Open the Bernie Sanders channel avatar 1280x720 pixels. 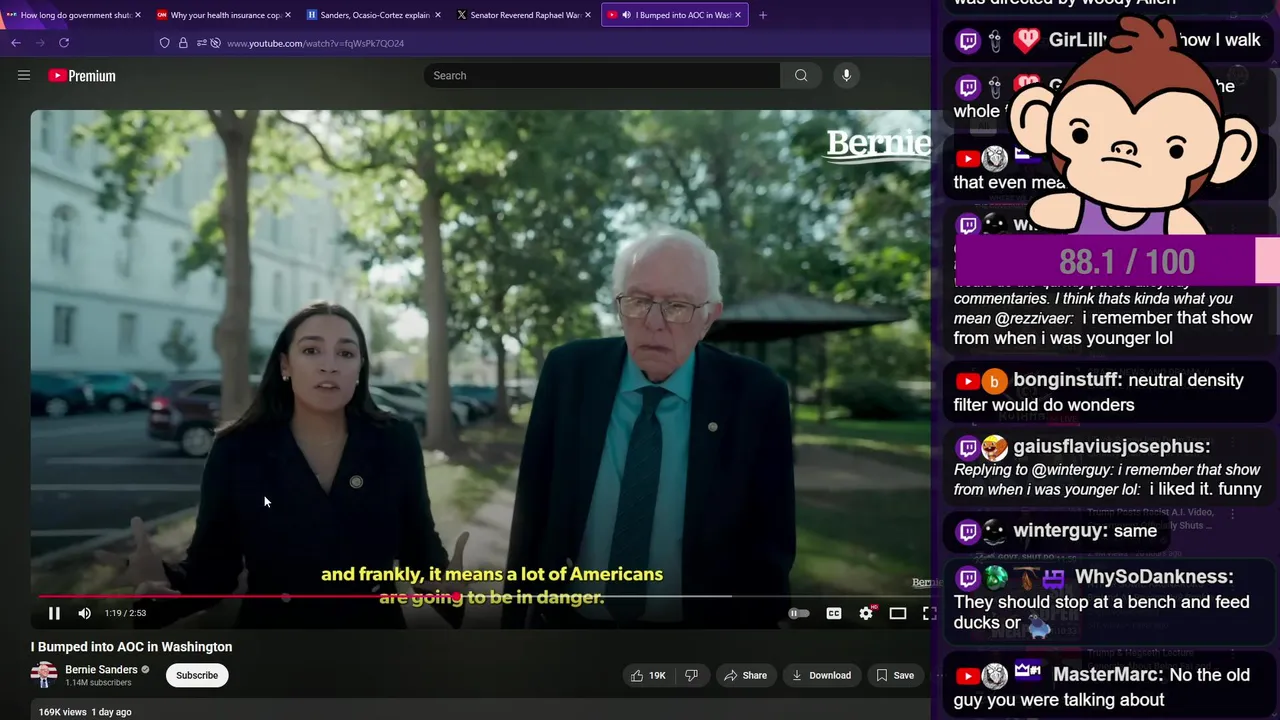[44, 675]
